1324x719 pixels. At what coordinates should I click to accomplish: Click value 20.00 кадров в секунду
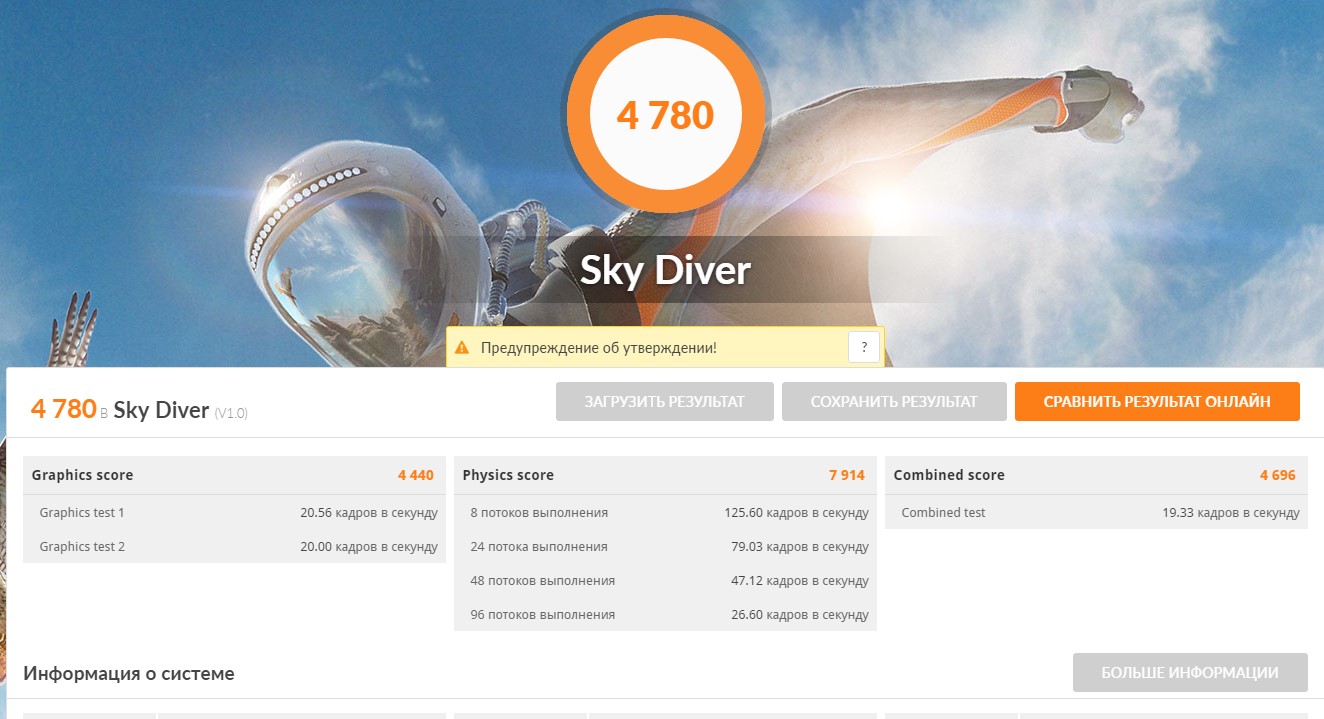(x=369, y=546)
